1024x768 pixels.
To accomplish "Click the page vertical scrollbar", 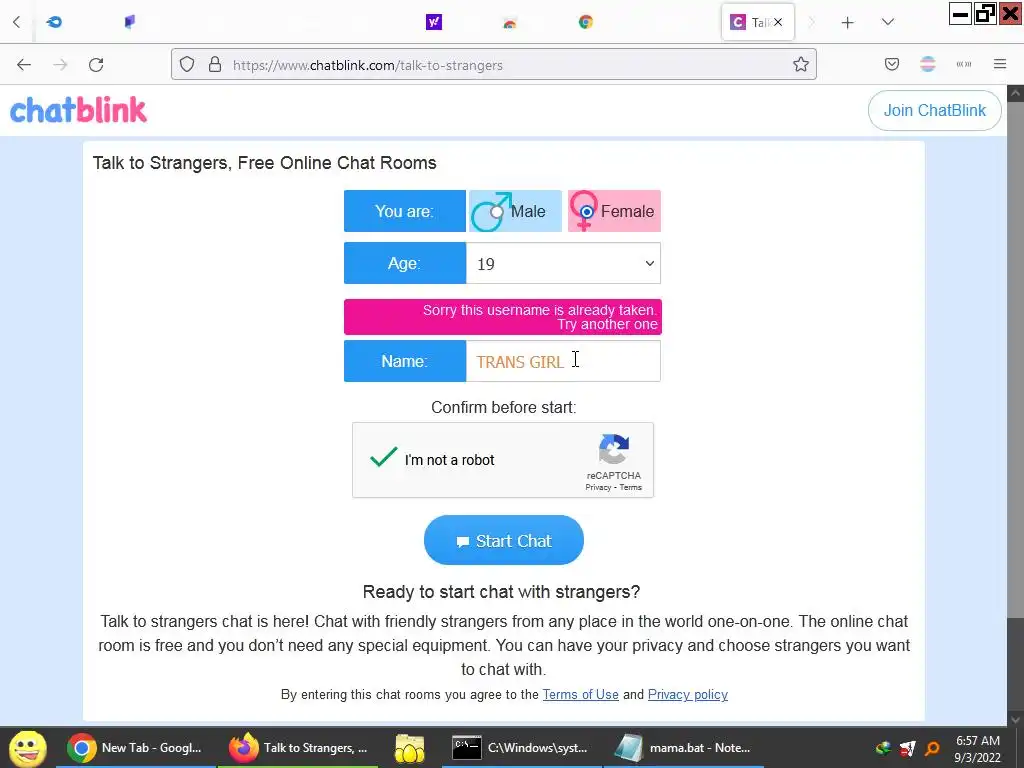I will click(x=1016, y=359).
